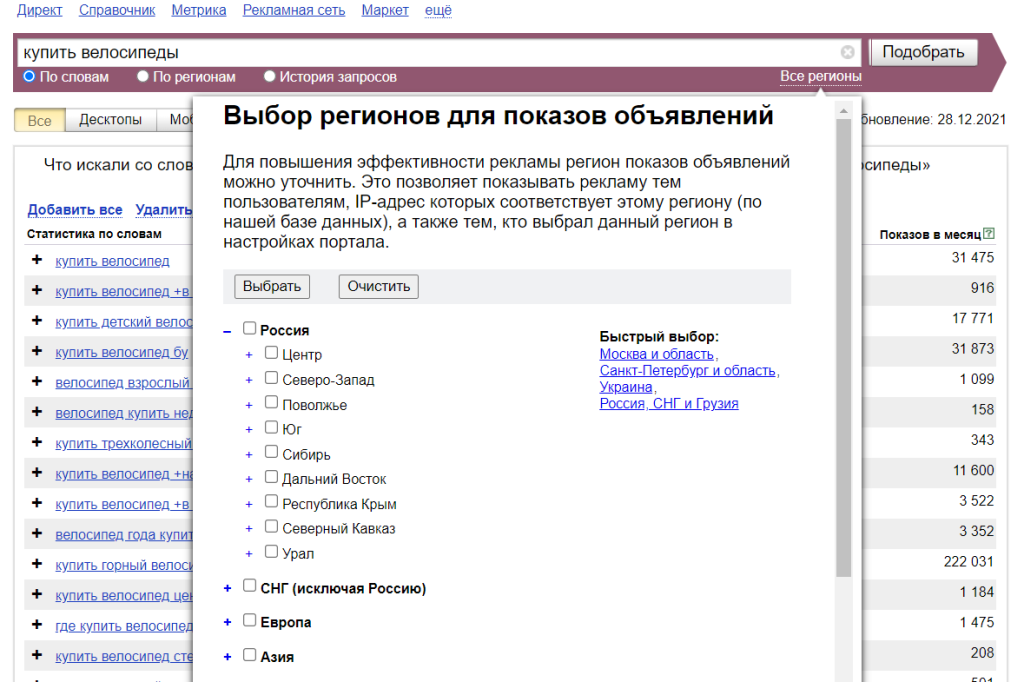The height and width of the screenshot is (682, 1024).
Task: Open the Метрика top menu link
Action: tap(198, 10)
